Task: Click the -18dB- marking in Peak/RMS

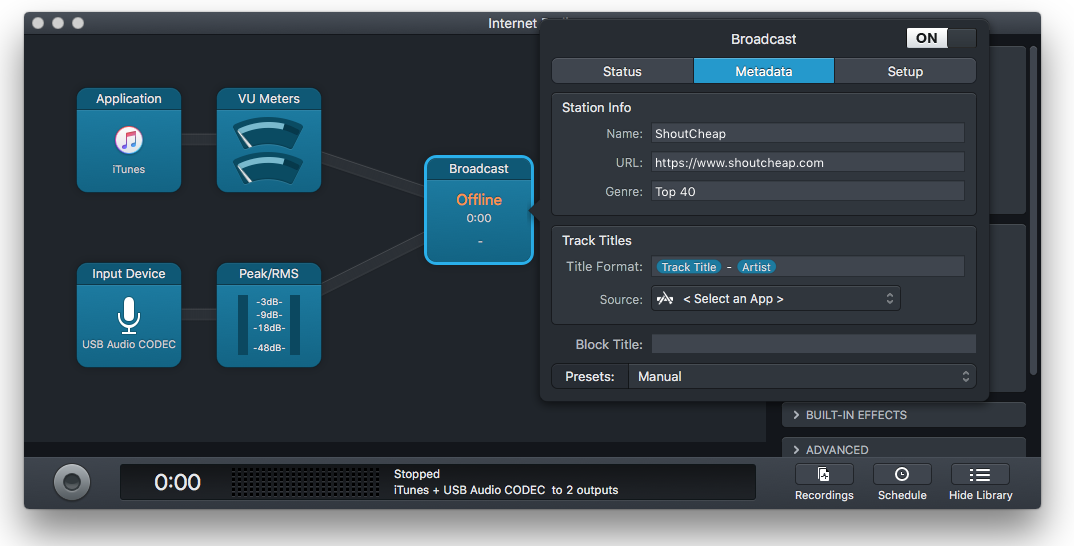Action: point(269,328)
